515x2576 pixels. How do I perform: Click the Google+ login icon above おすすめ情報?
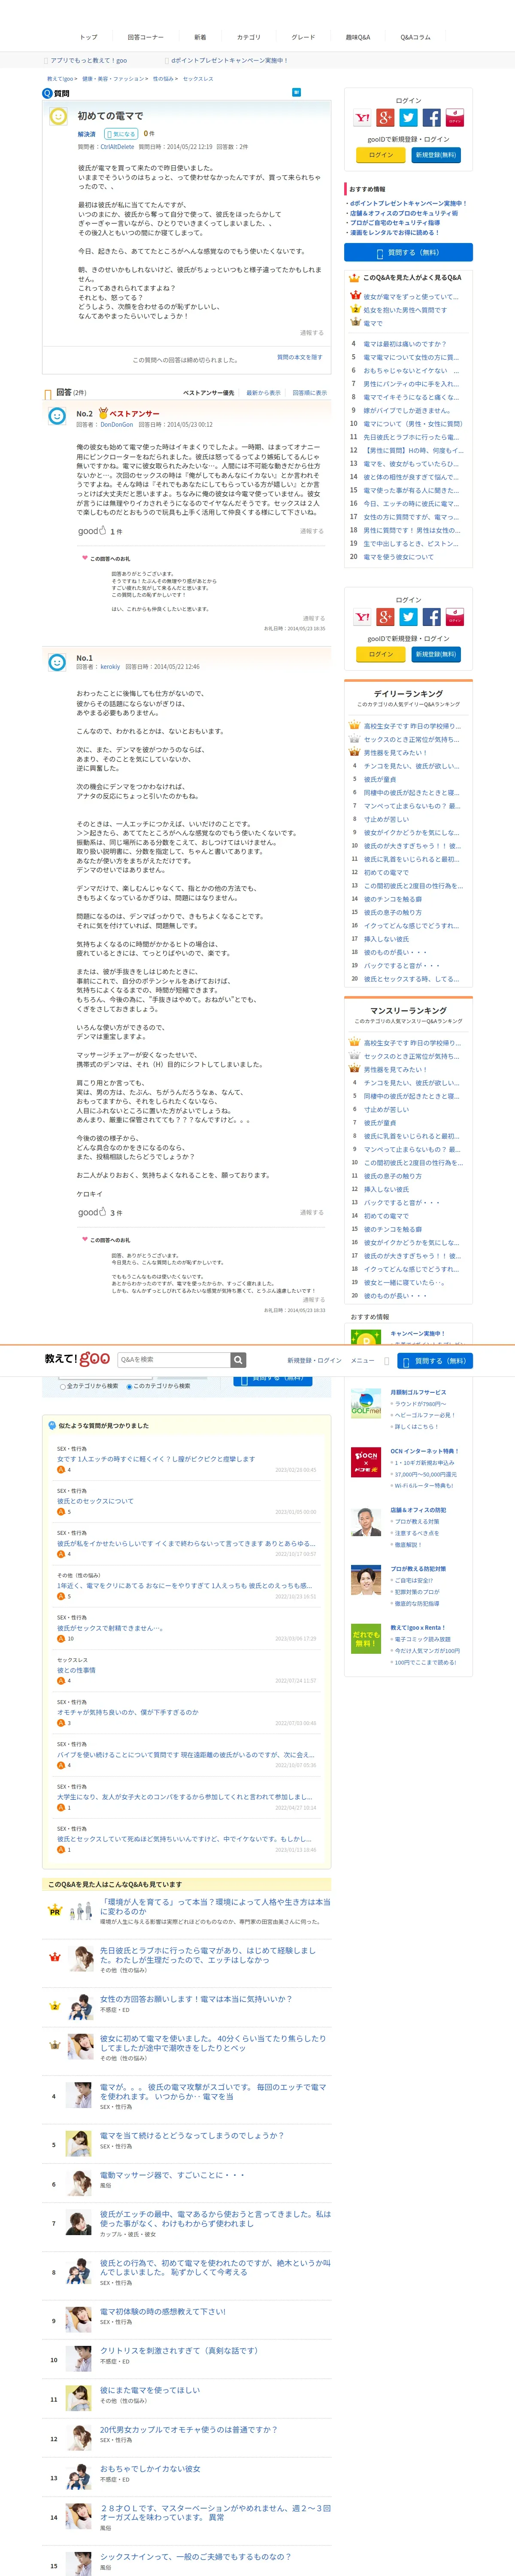pyautogui.click(x=385, y=118)
